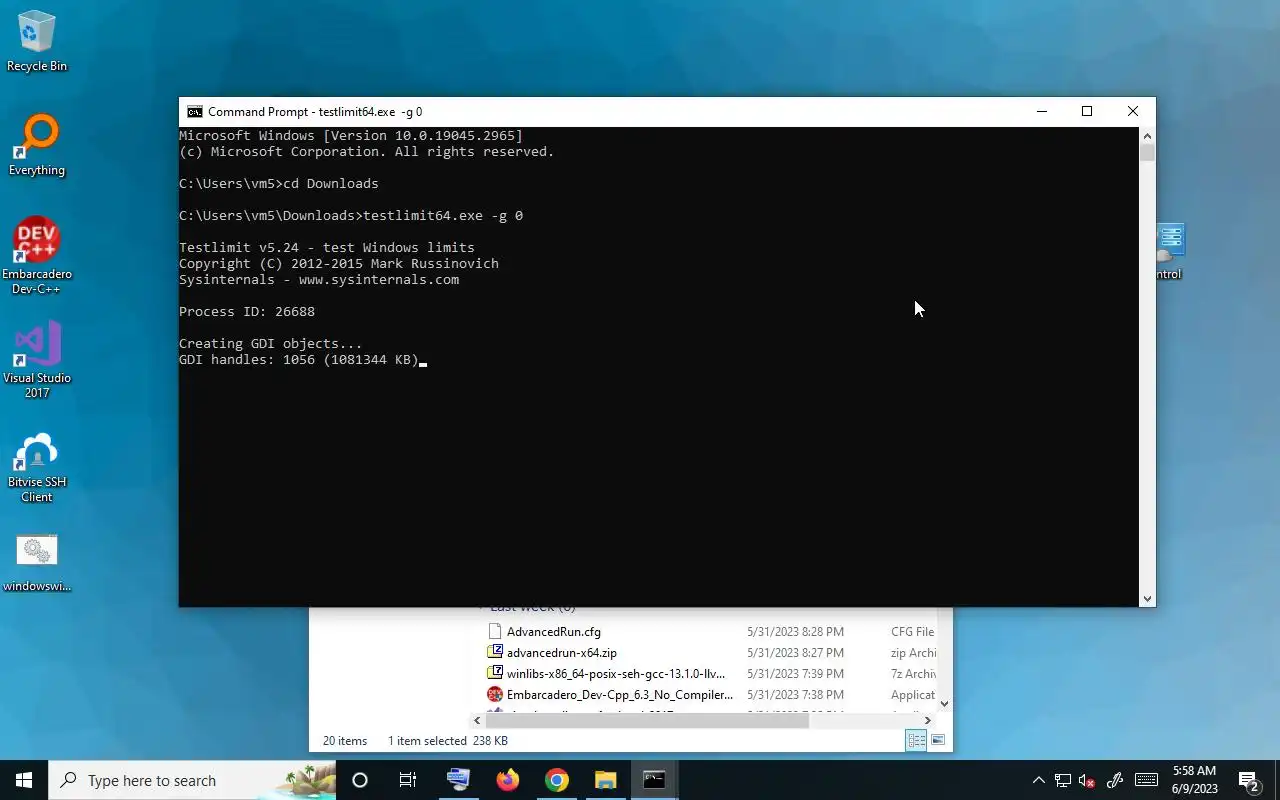Launch Firefox from the taskbar
This screenshot has width=1280, height=800.
click(x=508, y=780)
